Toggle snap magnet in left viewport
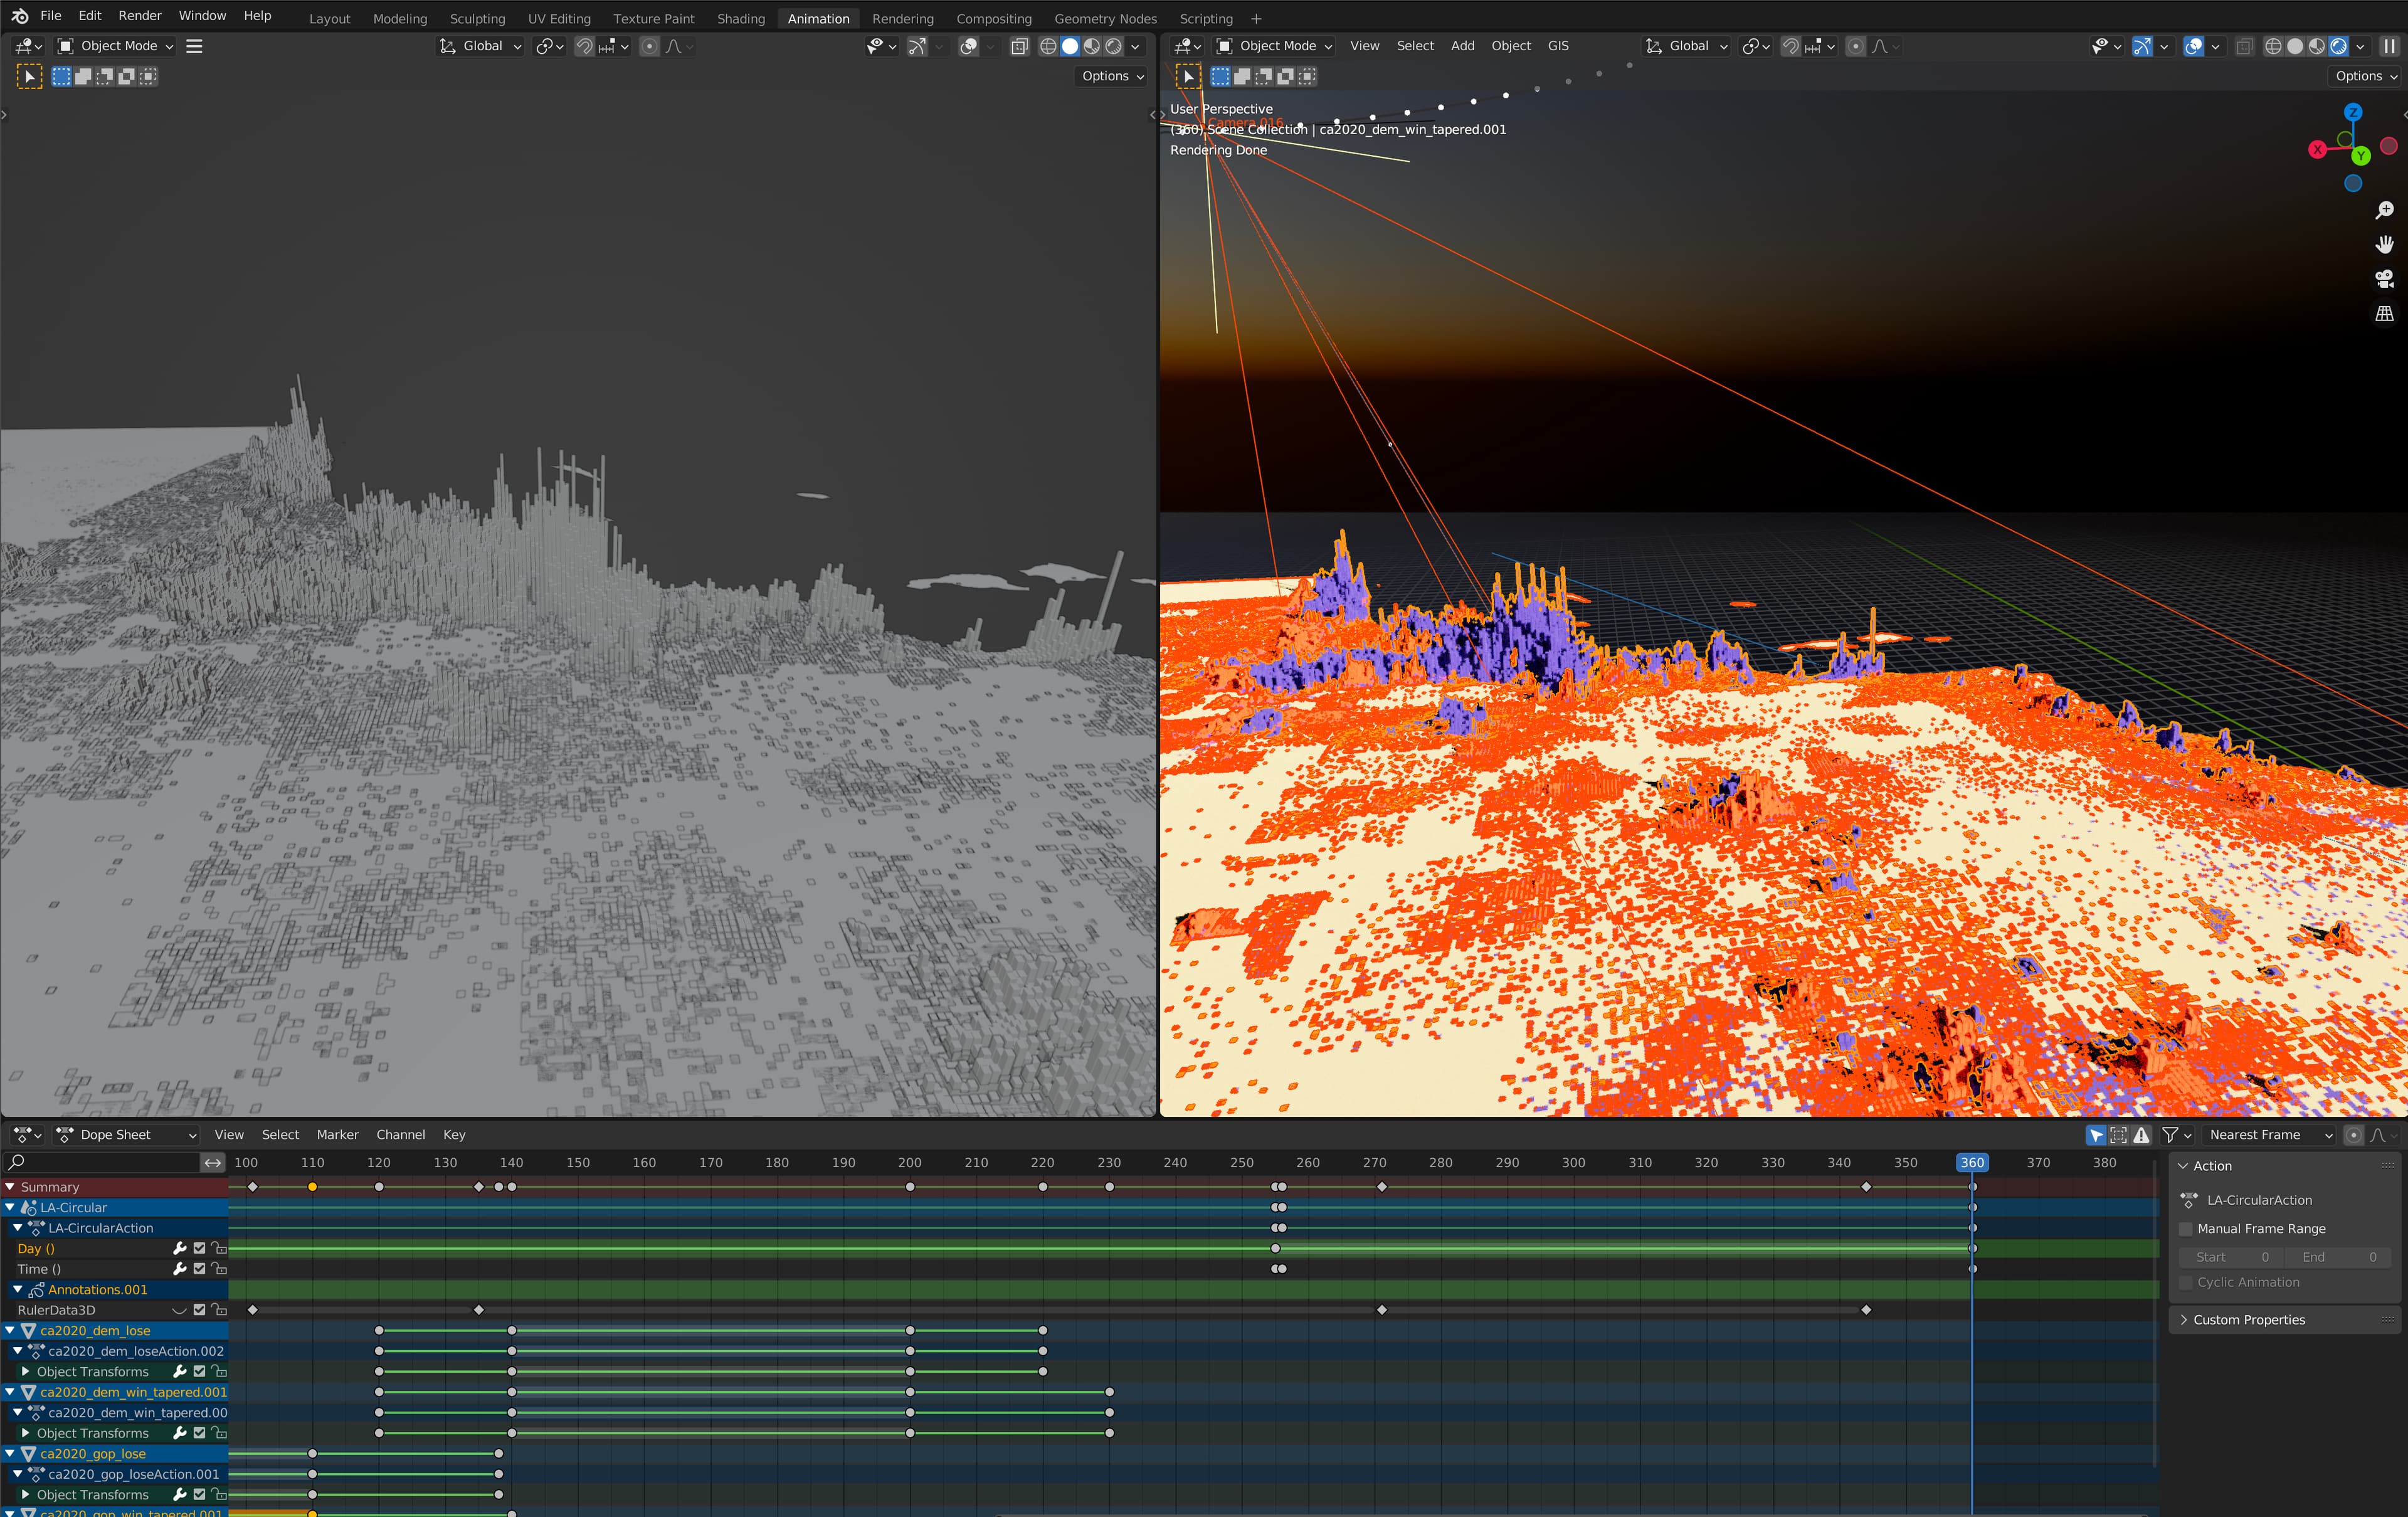This screenshot has height=1517, width=2408. [585, 46]
